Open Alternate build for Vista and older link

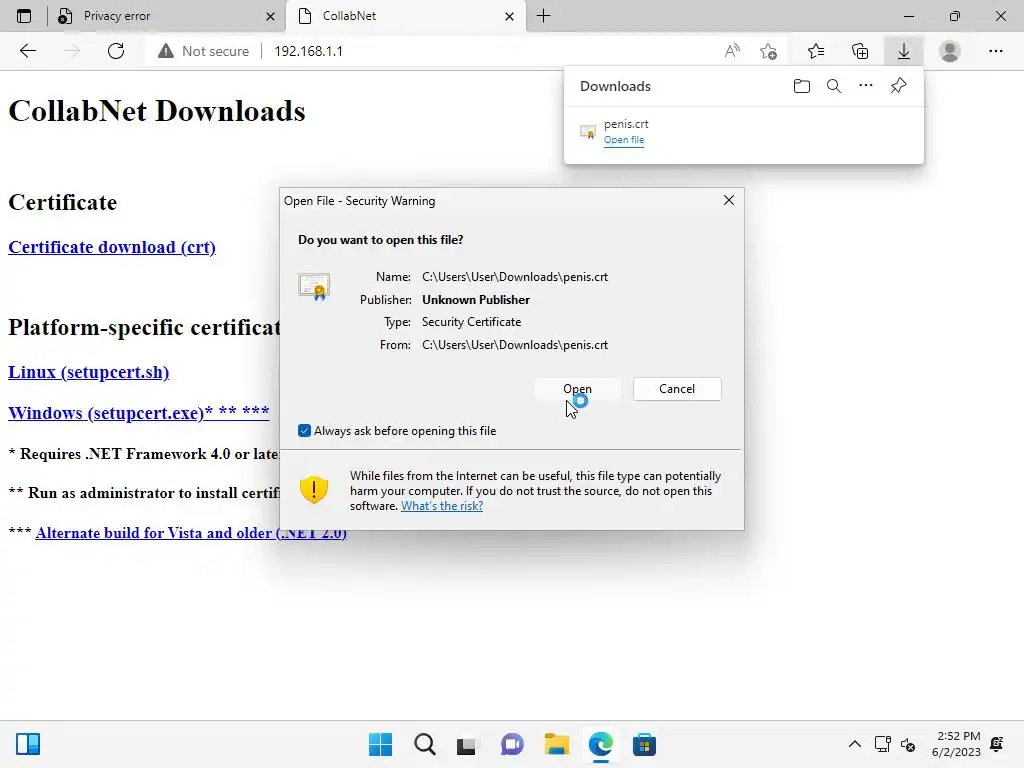click(x=191, y=533)
